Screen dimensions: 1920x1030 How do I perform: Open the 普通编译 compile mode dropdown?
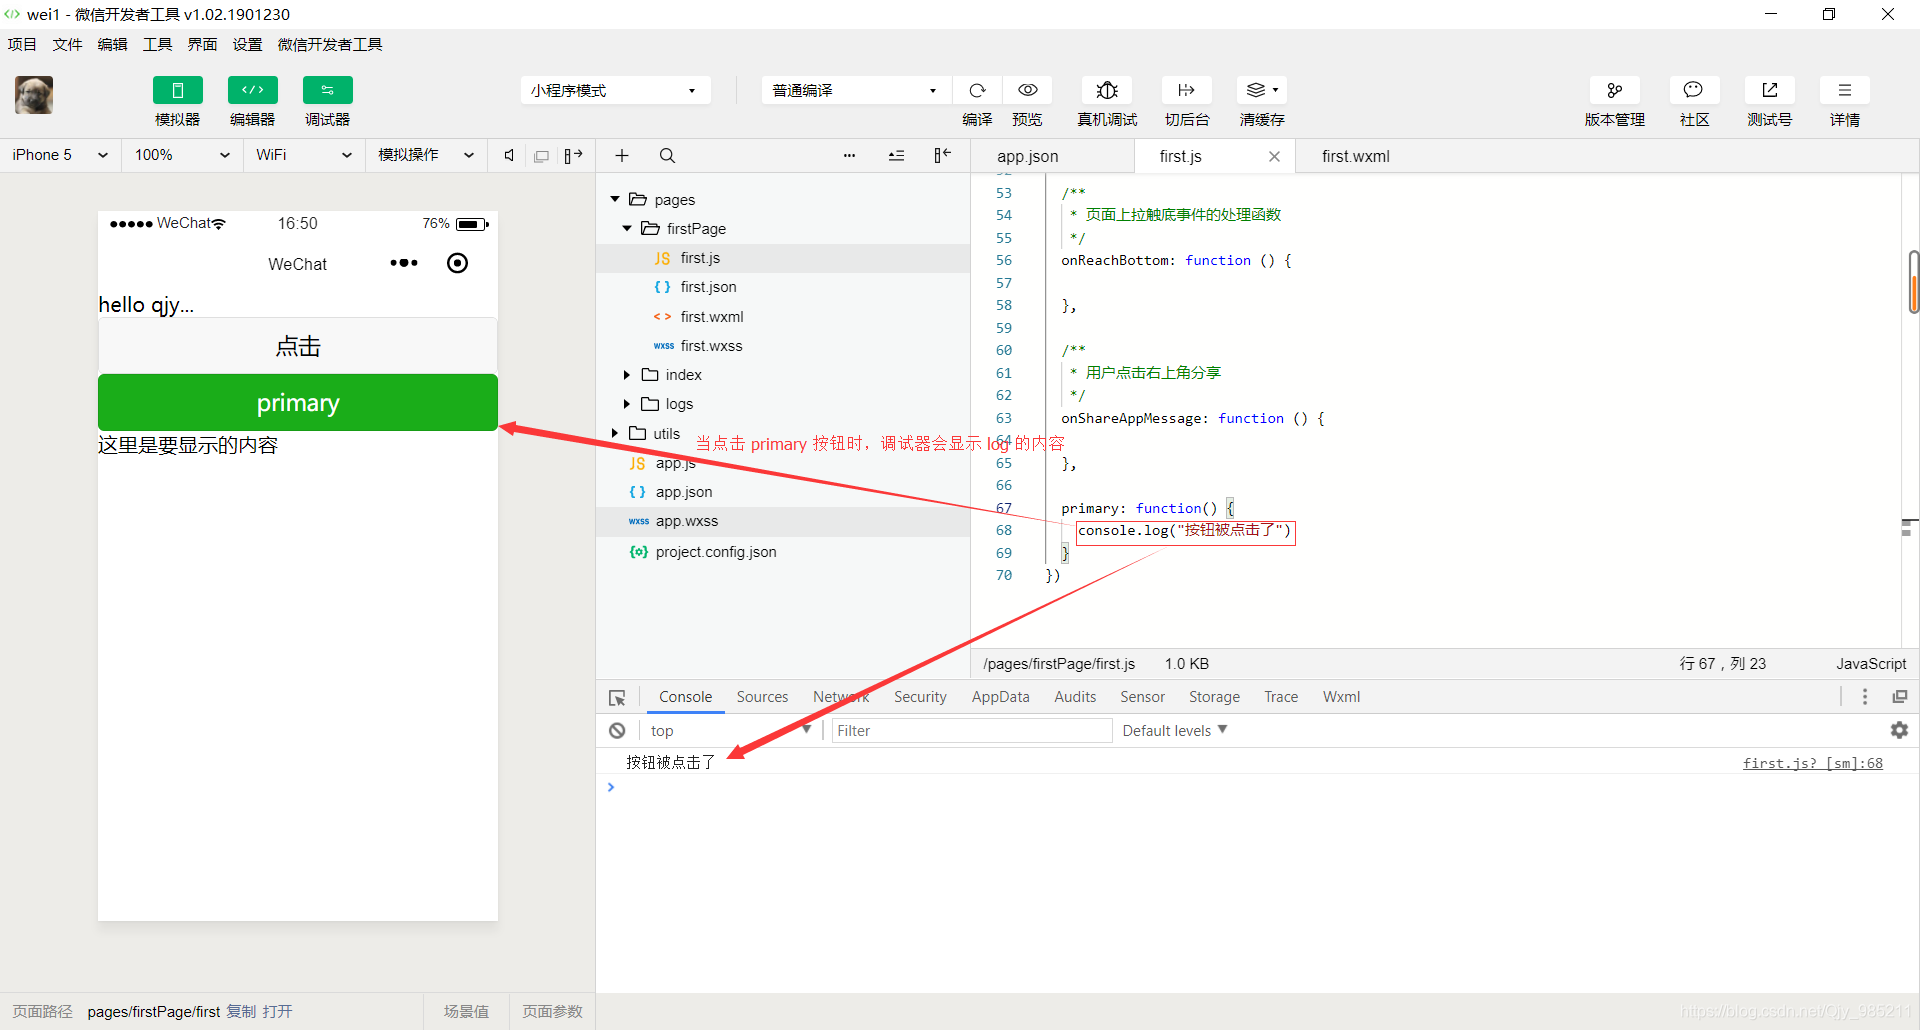(x=856, y=90)
